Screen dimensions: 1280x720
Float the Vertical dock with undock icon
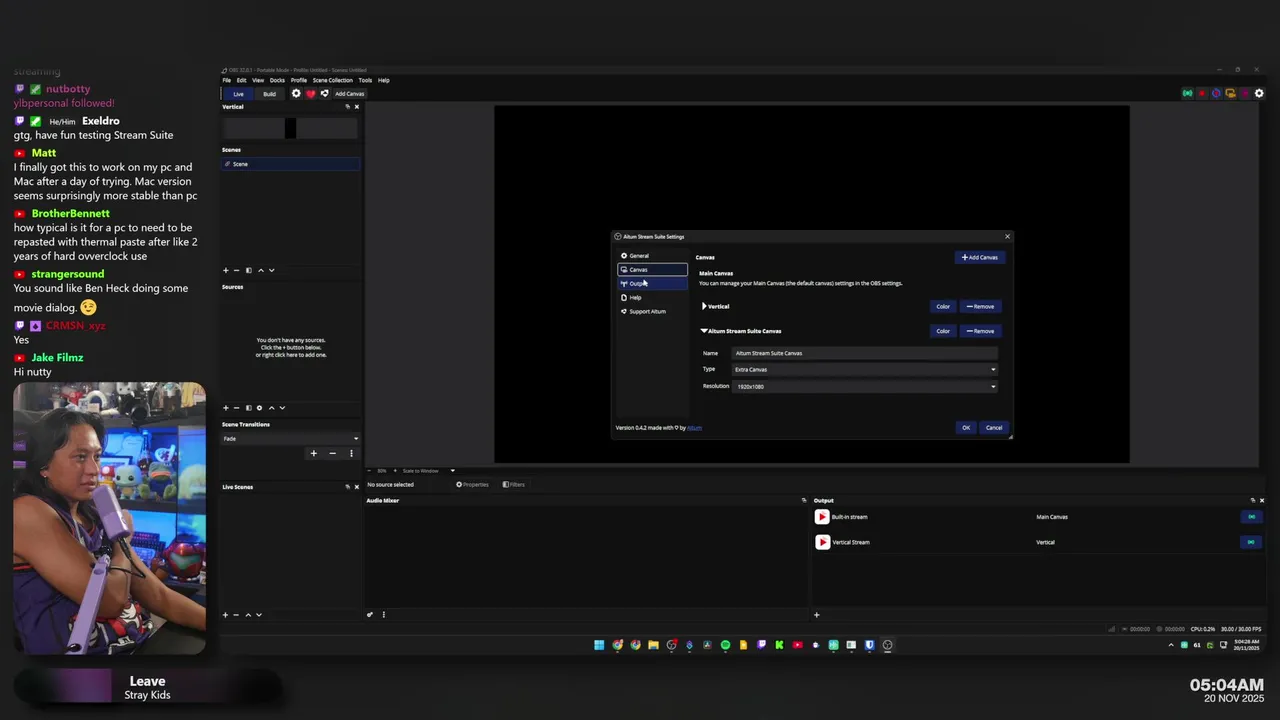tap(347, 107)
